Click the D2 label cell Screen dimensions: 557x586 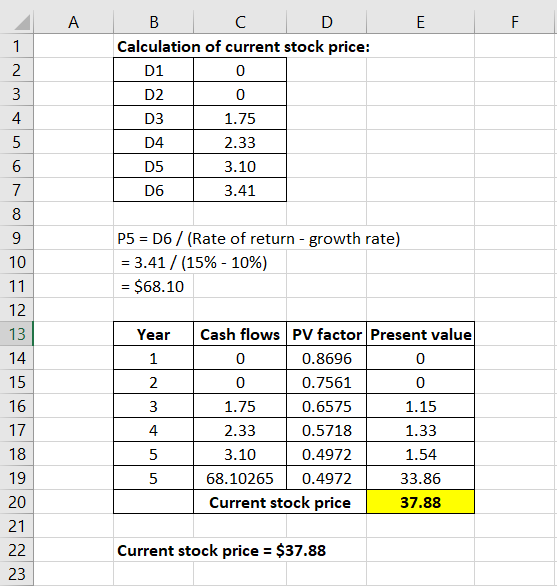[154, 94]
